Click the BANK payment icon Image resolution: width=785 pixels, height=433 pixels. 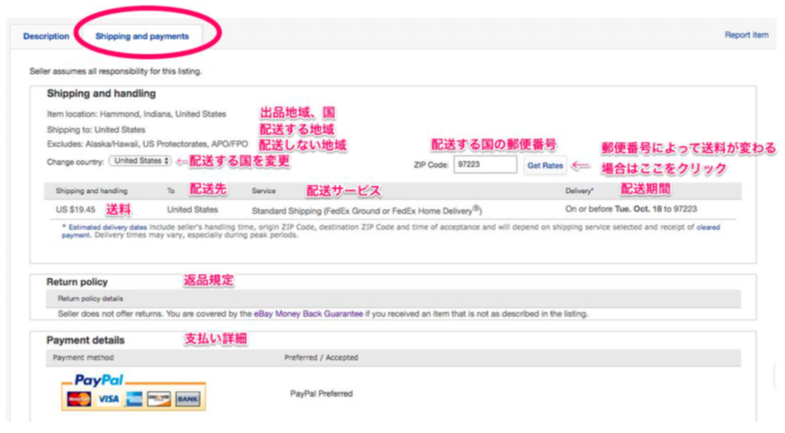(187, 398)
